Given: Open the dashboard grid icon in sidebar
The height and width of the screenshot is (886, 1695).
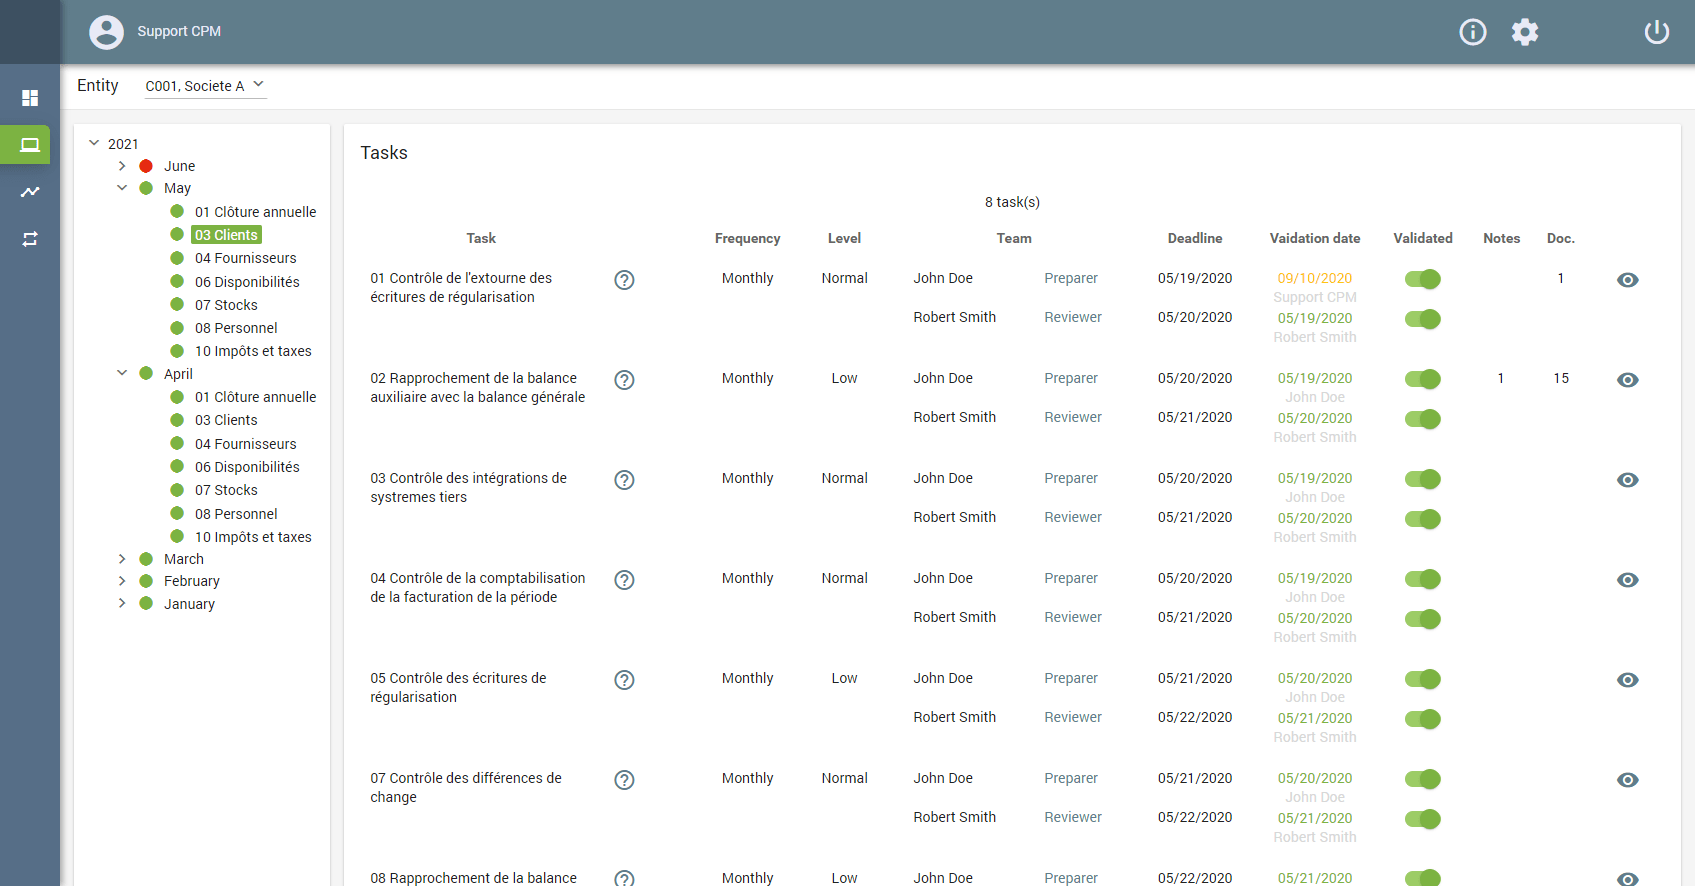Looking at the screenshot, I should point(30,98).
